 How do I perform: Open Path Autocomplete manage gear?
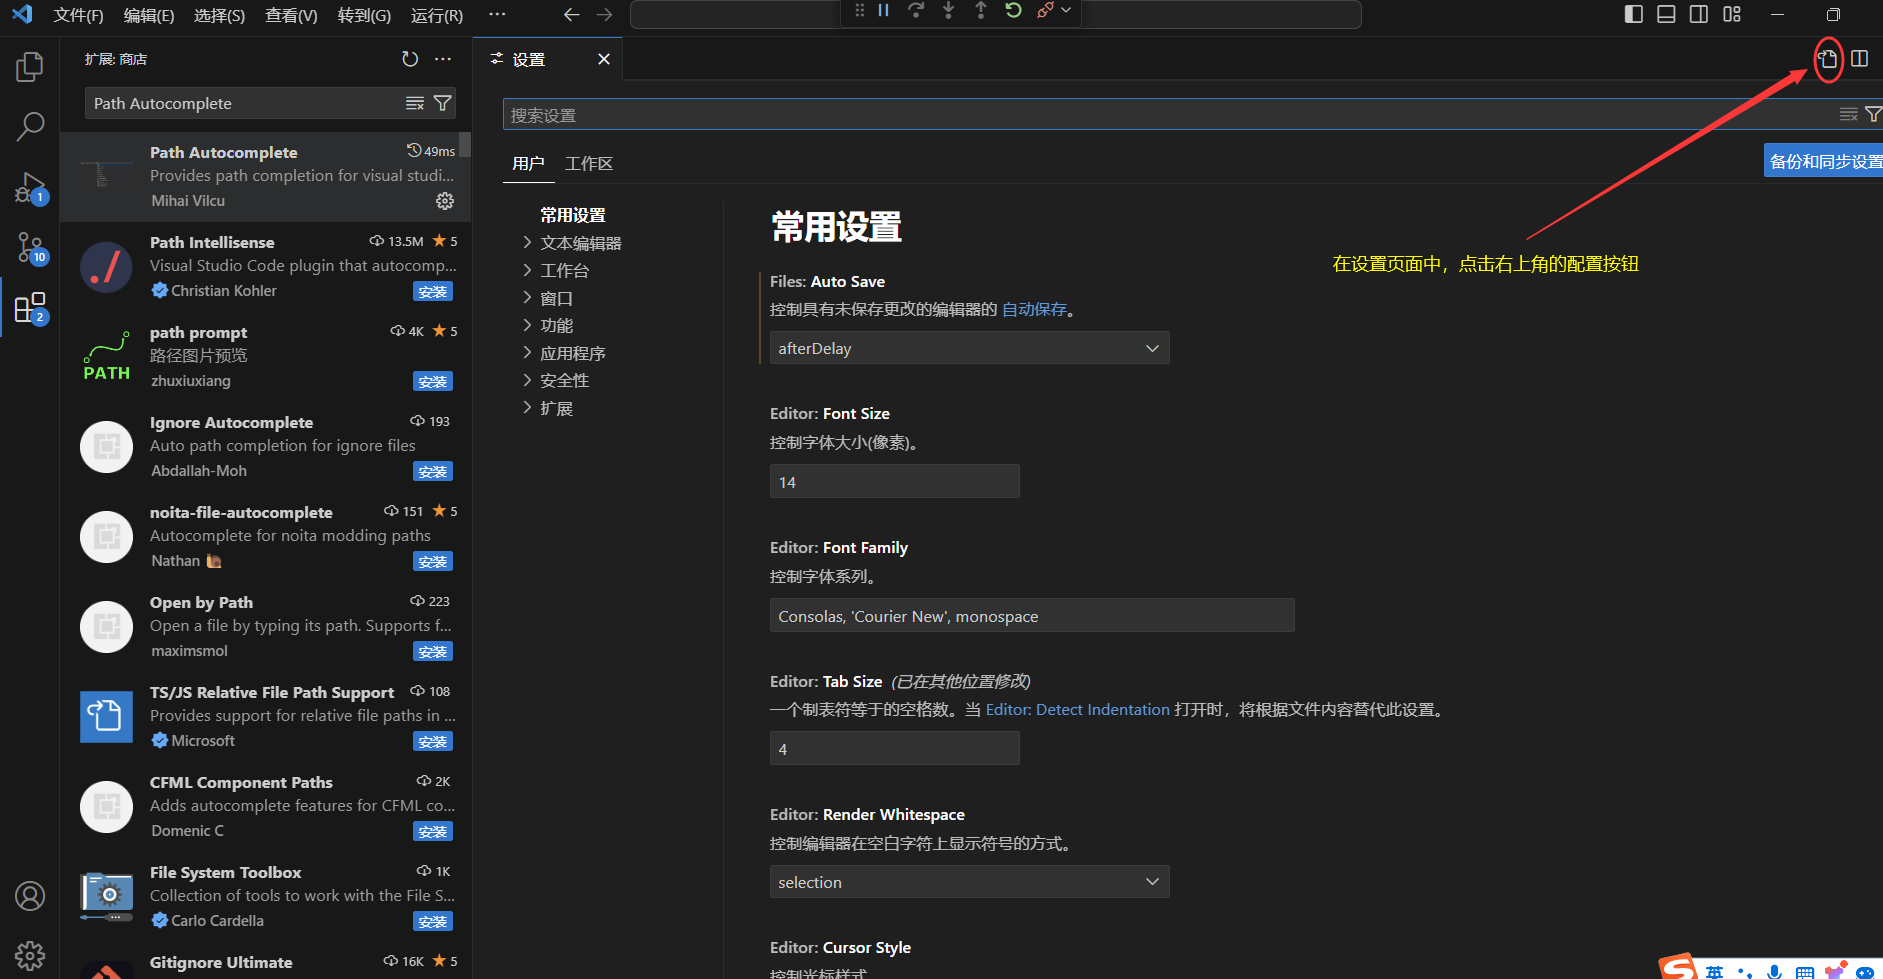pos(445,201)
